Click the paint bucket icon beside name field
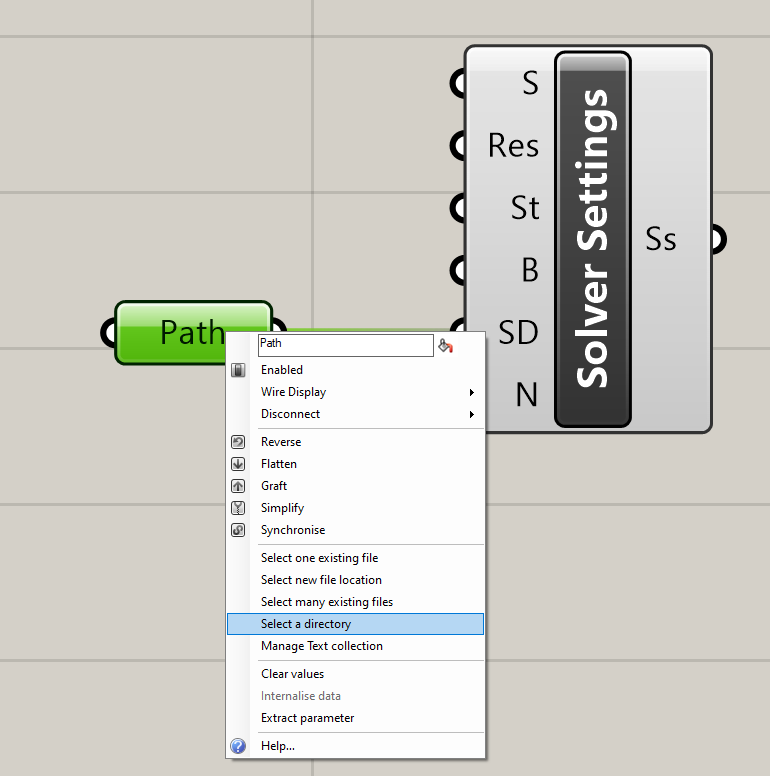This screenshot has height=776, width=770. tap(446, 346)
